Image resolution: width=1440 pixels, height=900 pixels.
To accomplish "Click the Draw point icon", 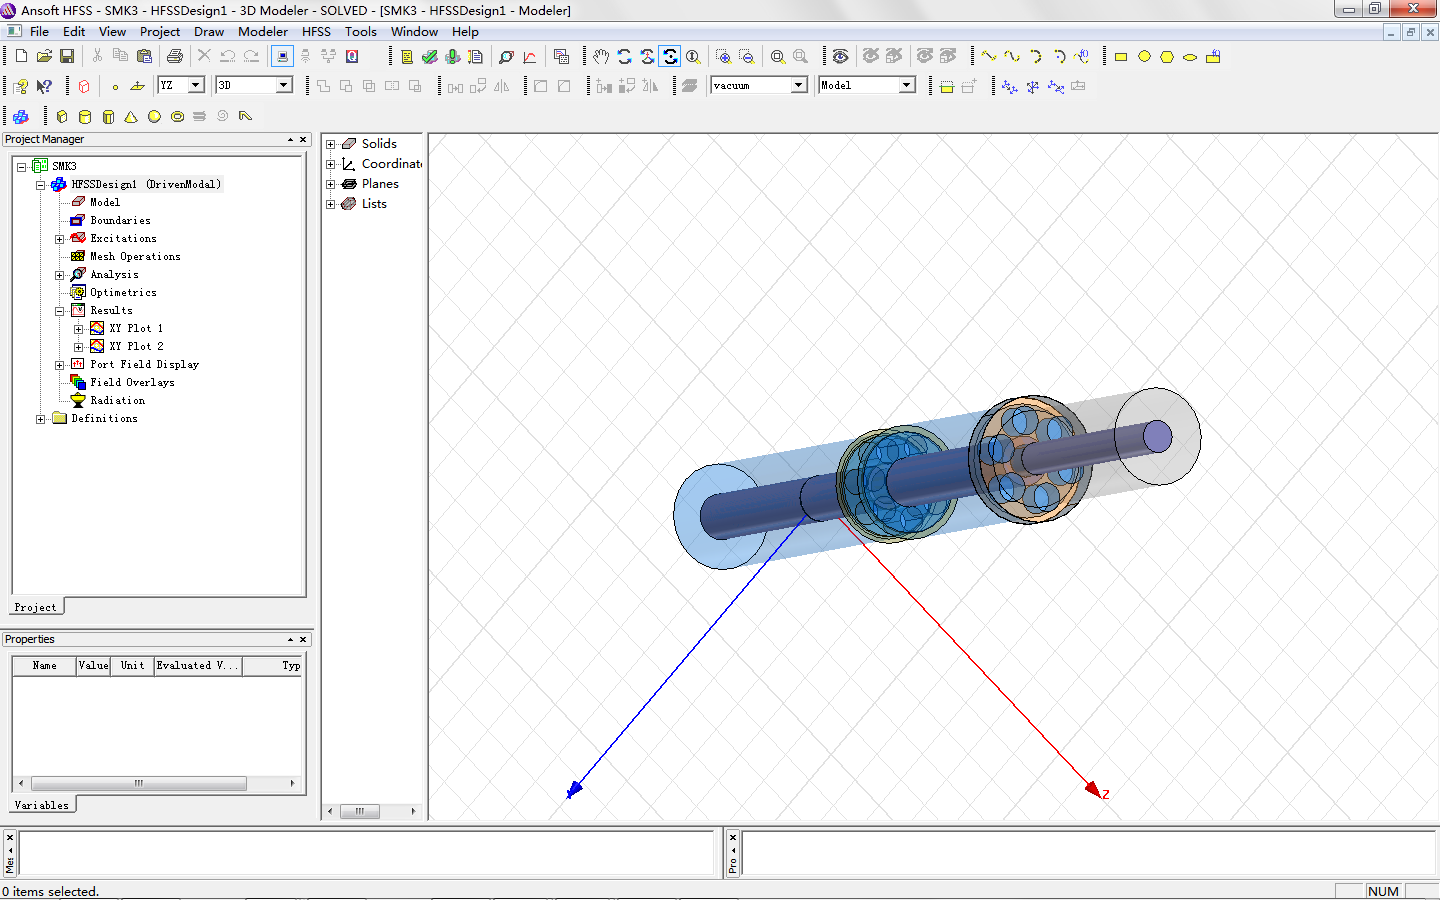I will (x=115, y=86).
